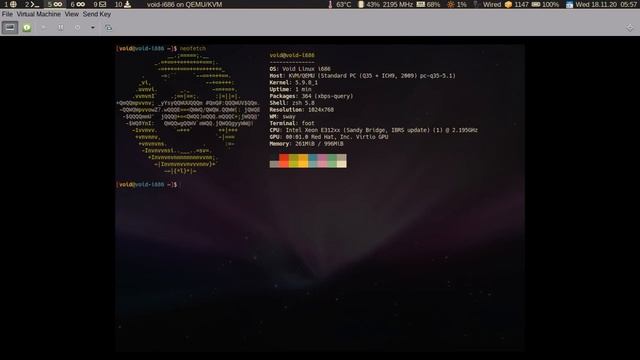
Task: Switch to workspace 10 downloads
Action: (x=122, y=4)
